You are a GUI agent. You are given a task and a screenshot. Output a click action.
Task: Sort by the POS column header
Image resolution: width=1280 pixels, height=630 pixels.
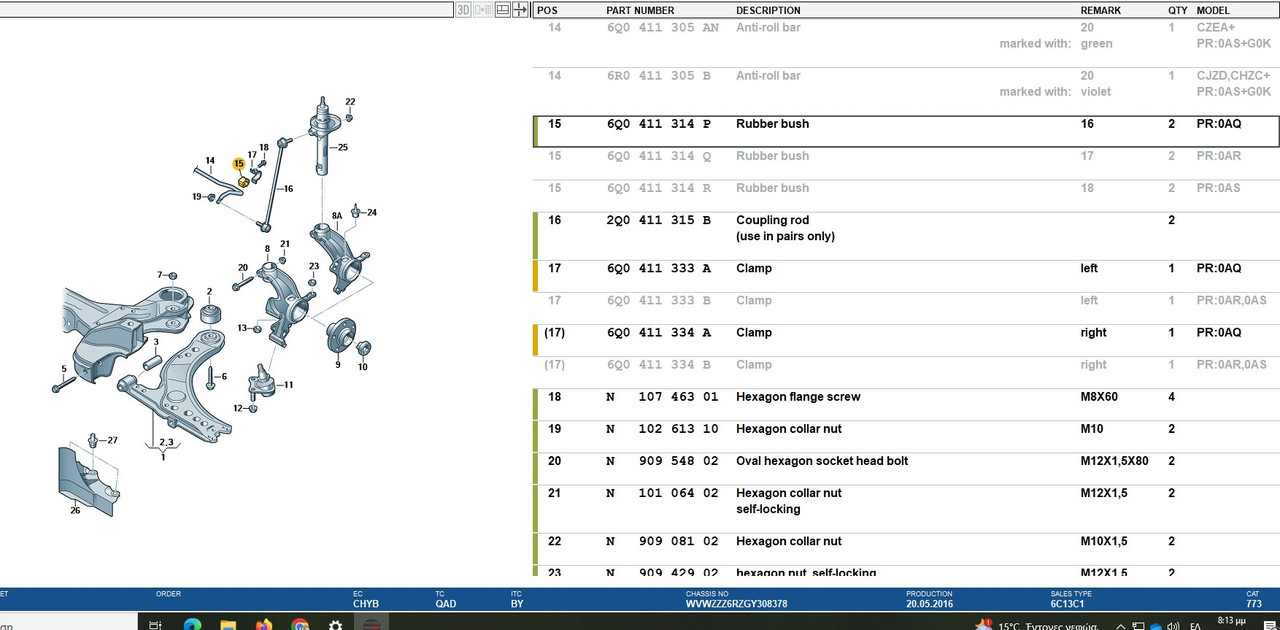(547, 10)
